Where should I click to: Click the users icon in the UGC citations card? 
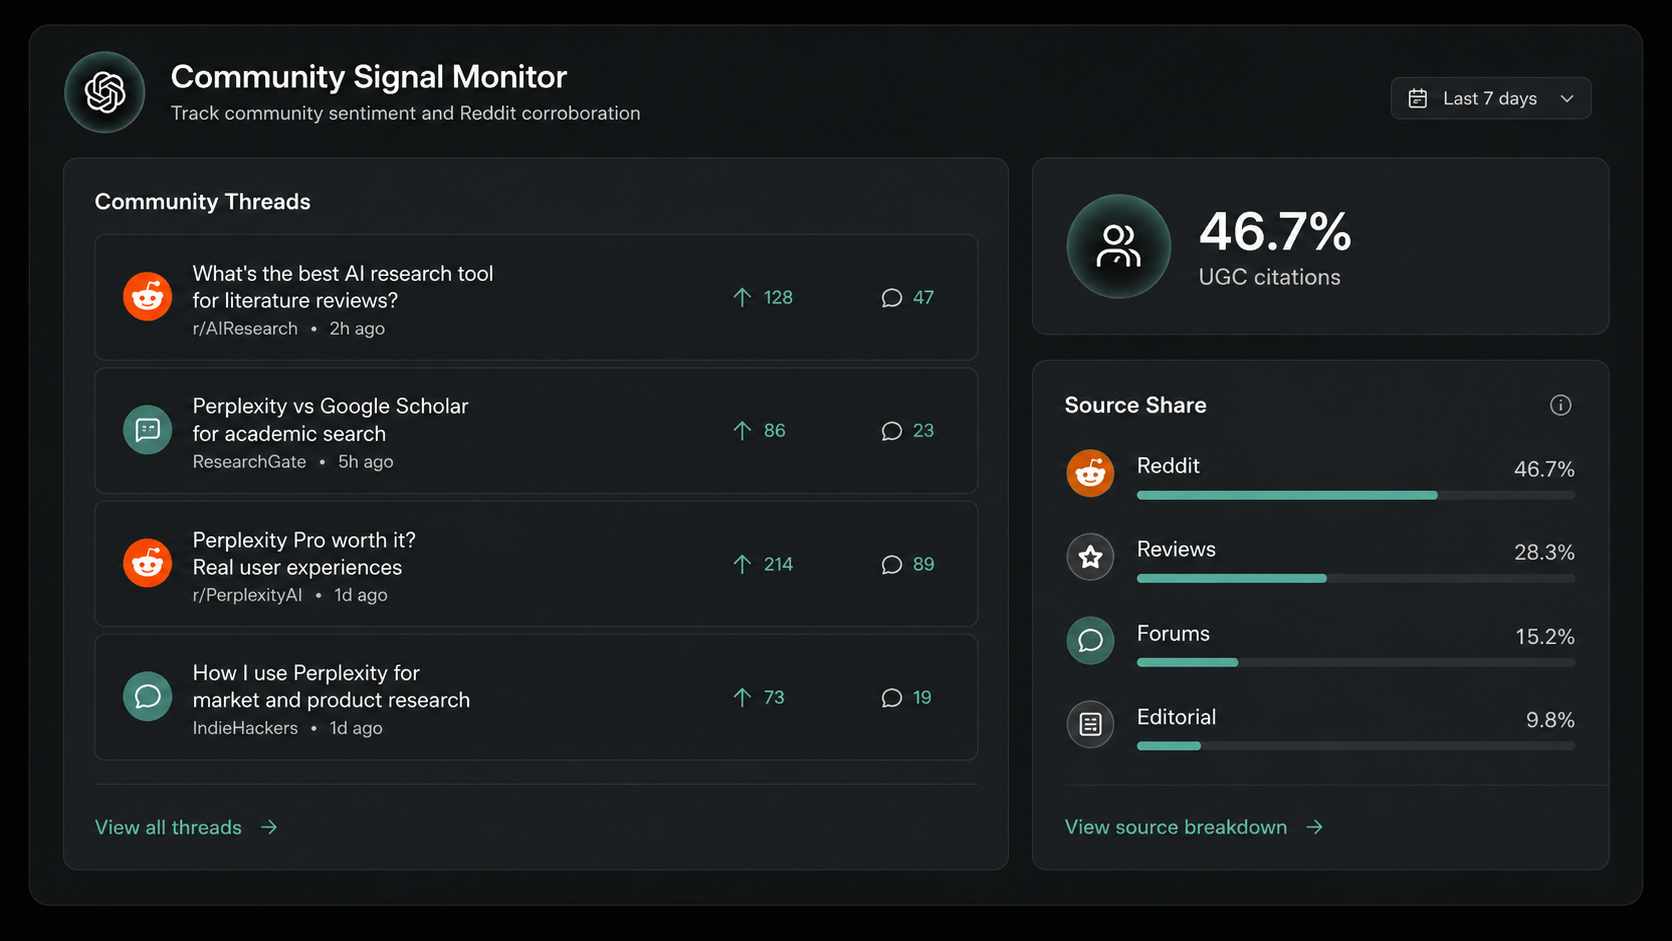[1118, 246]
